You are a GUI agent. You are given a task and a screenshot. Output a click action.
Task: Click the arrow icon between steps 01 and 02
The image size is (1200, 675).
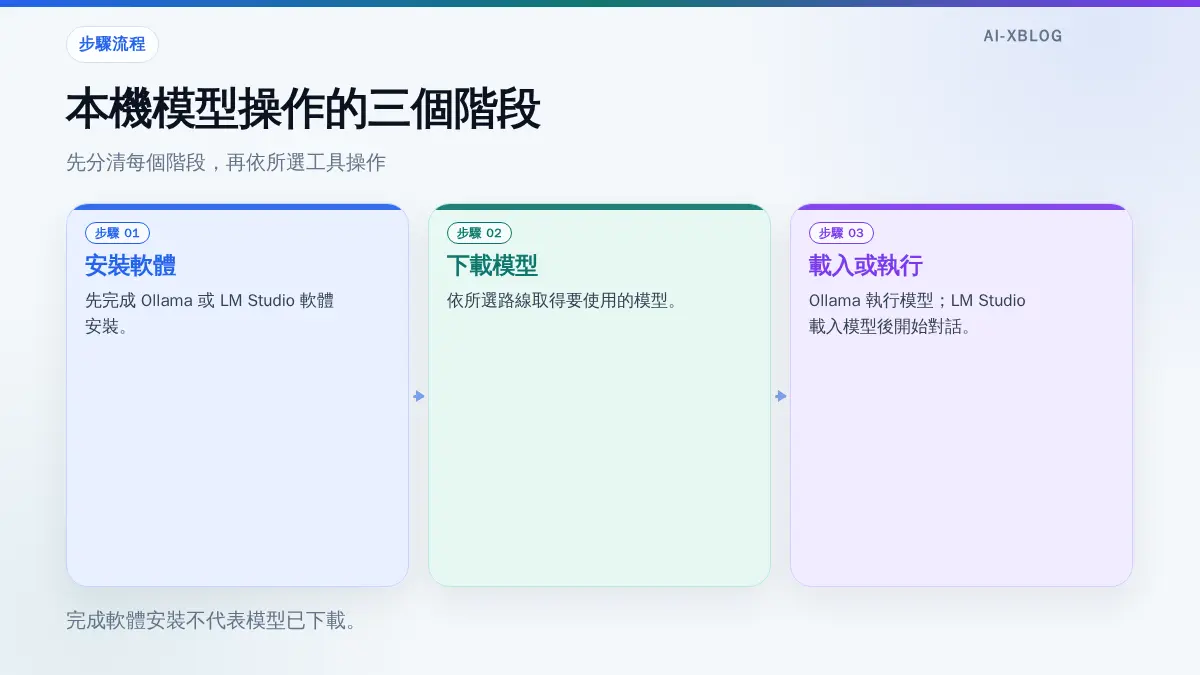coord(419,396)
